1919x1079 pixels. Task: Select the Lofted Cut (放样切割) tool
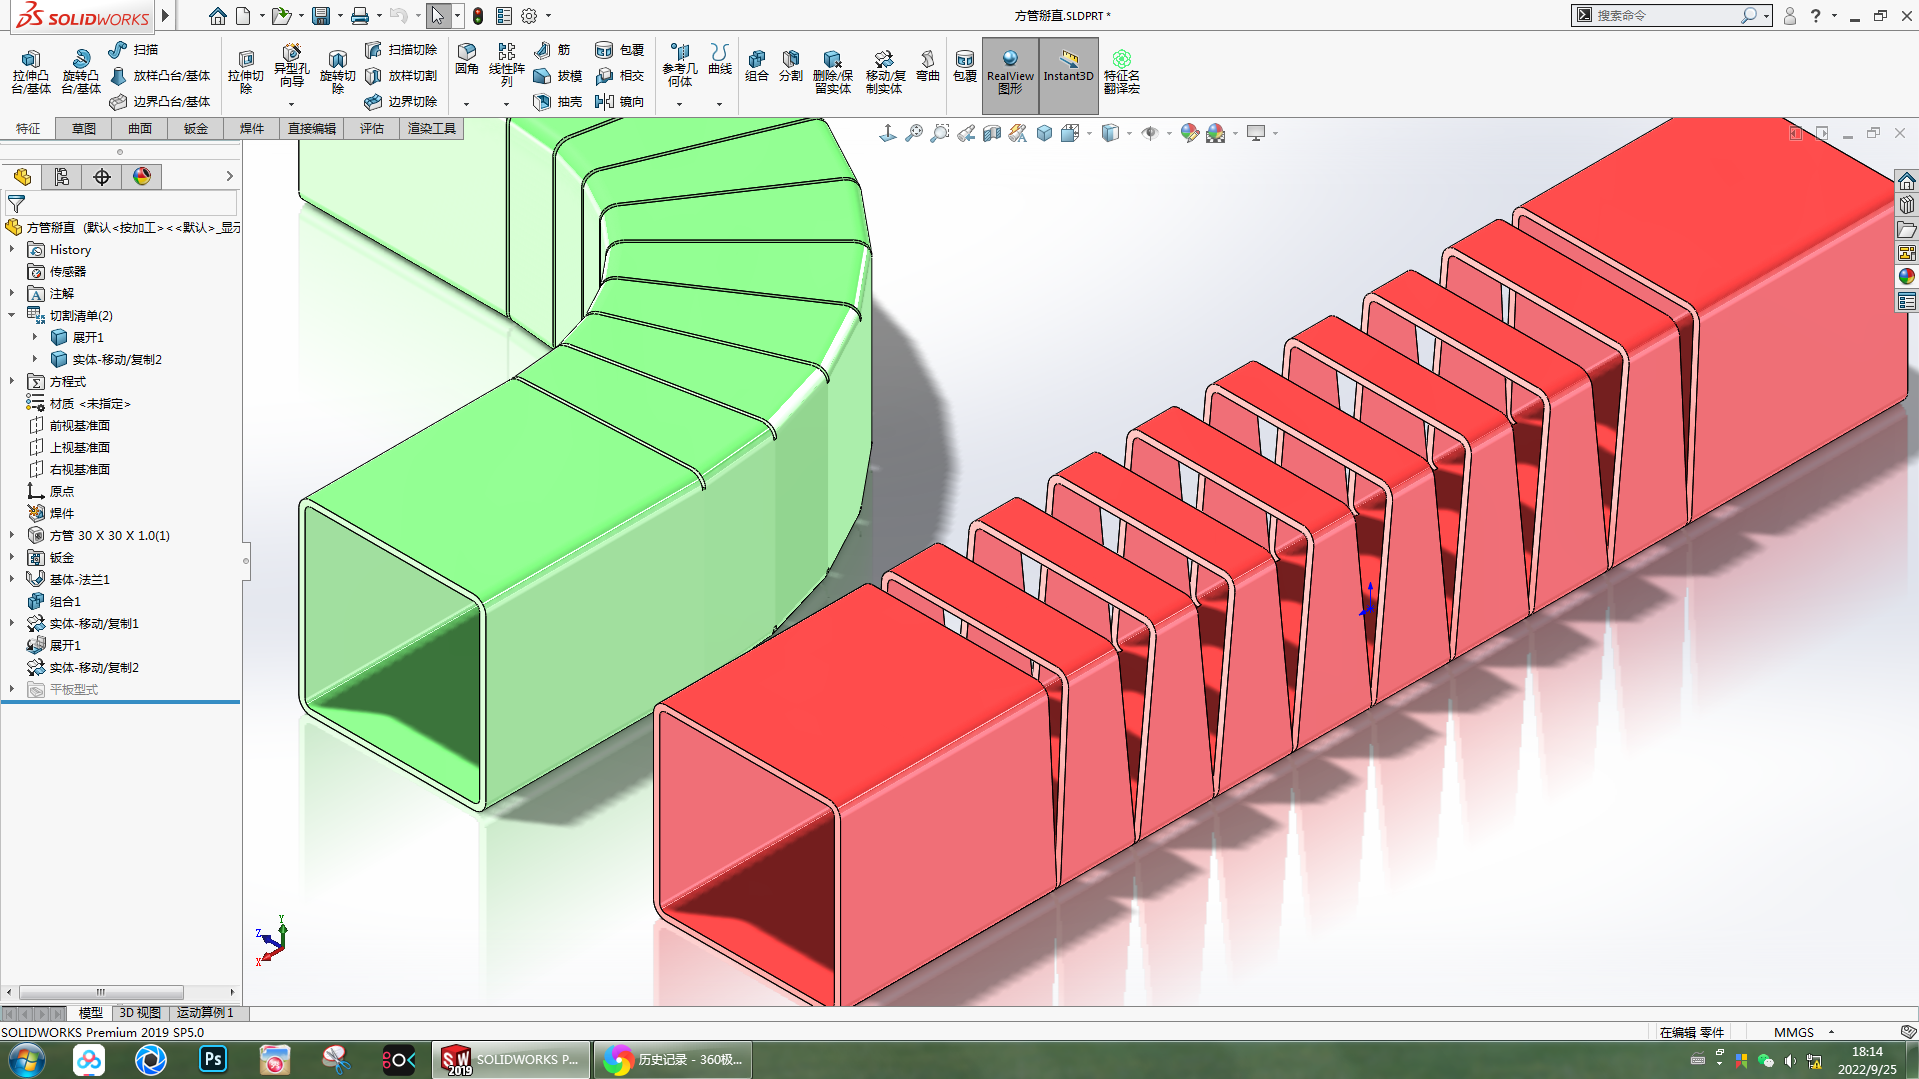click(x=401, y=75)
